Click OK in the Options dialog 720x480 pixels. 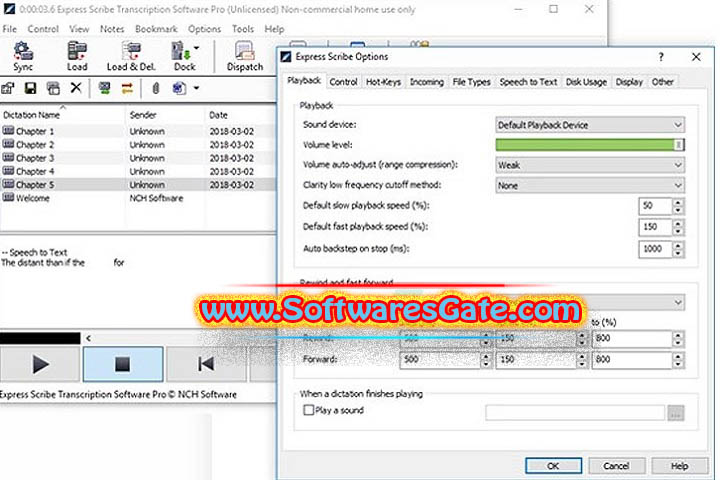tap(553, 466)
